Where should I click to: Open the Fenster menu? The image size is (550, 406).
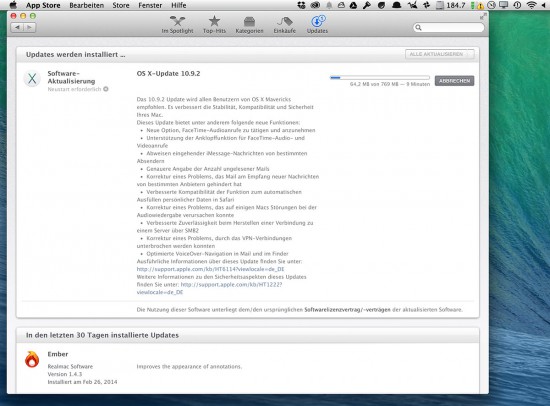click(150, 5)
